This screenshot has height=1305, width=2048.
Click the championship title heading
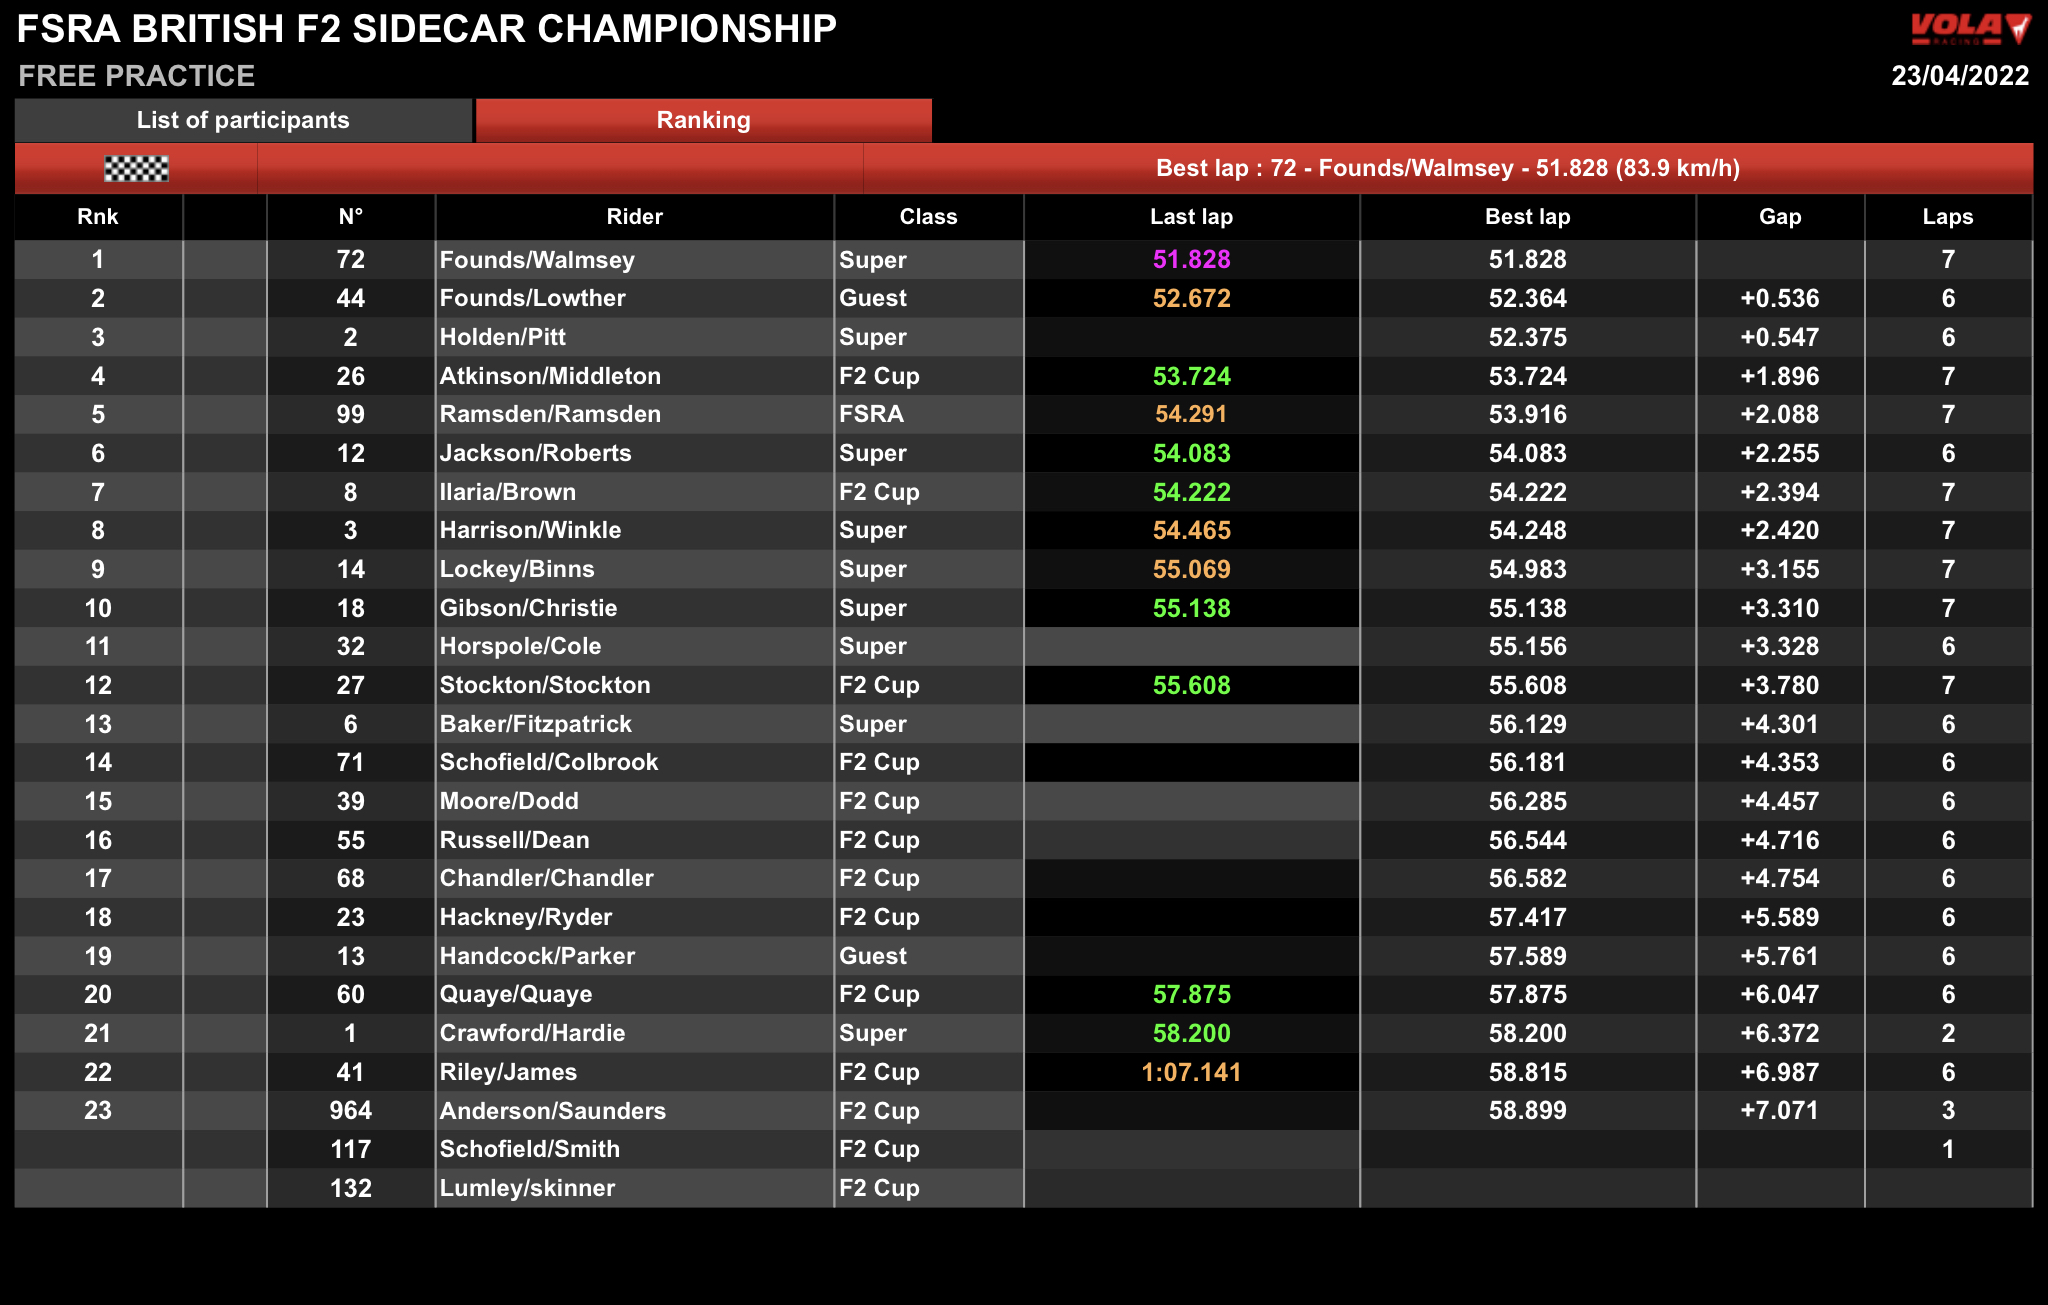pos(427,29)
